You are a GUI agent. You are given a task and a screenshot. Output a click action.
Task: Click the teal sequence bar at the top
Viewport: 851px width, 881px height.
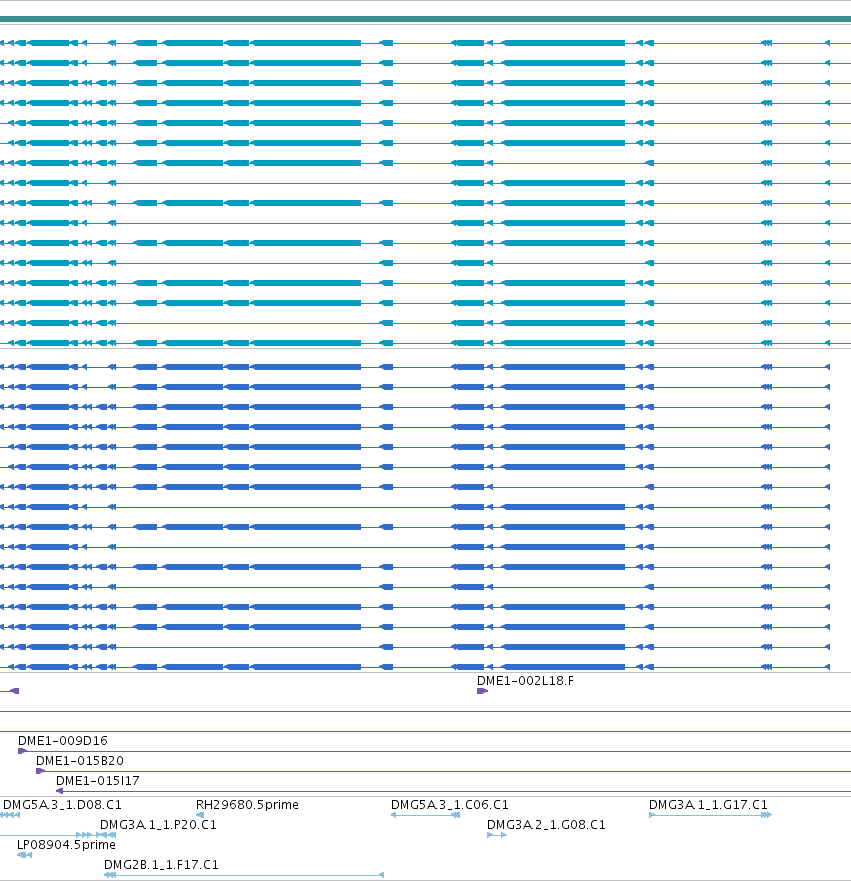click(425, 19)
